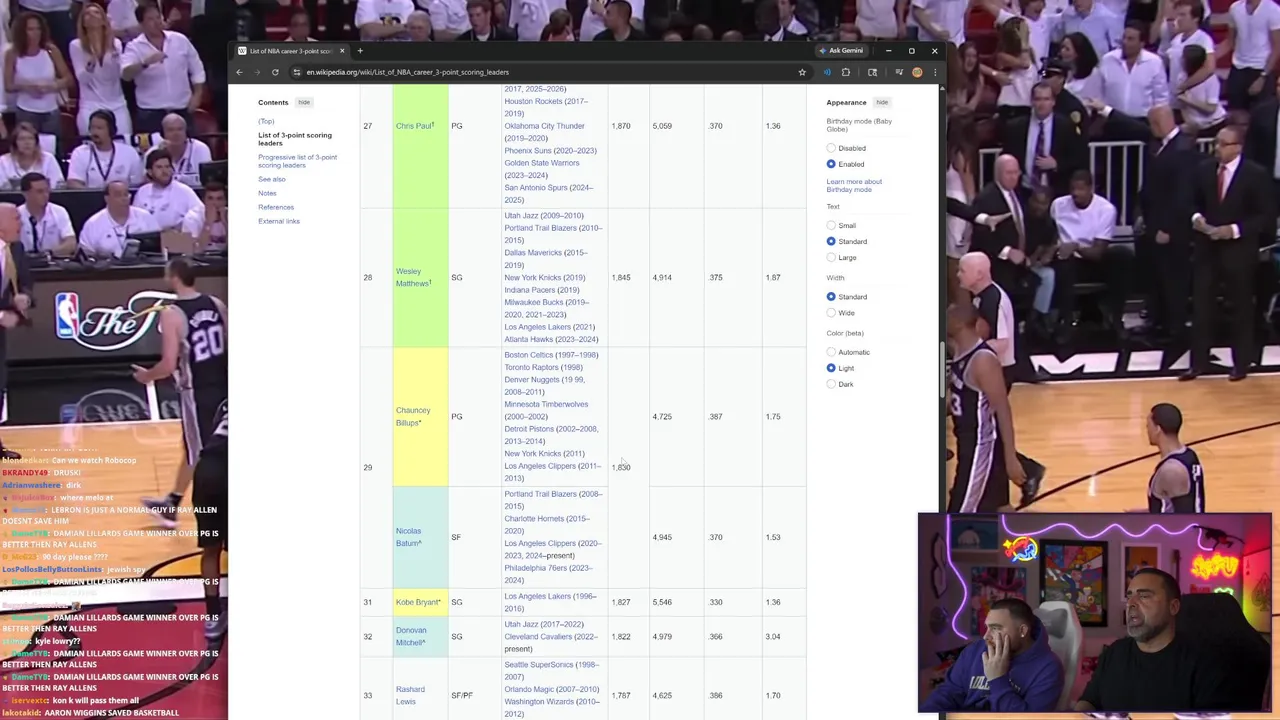Click the address bar URL
1280x720 pixels.
(x=408, y=72)
